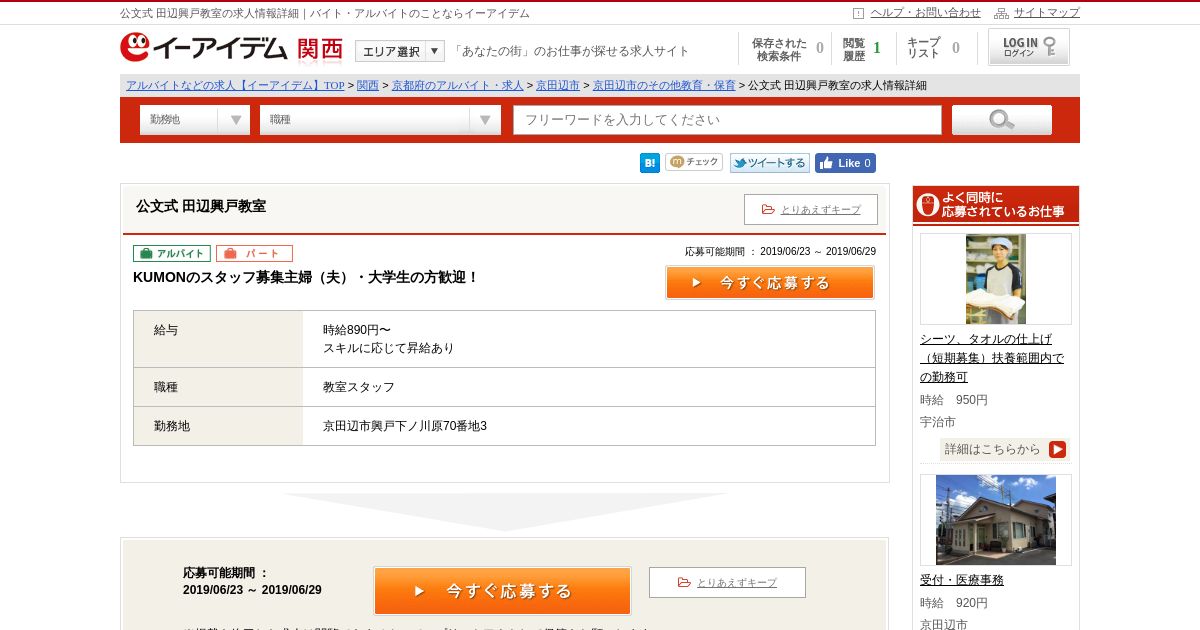1200x630 pixels.
Task: Click lower 今すぐ応募する button
Action: [502, 591]
